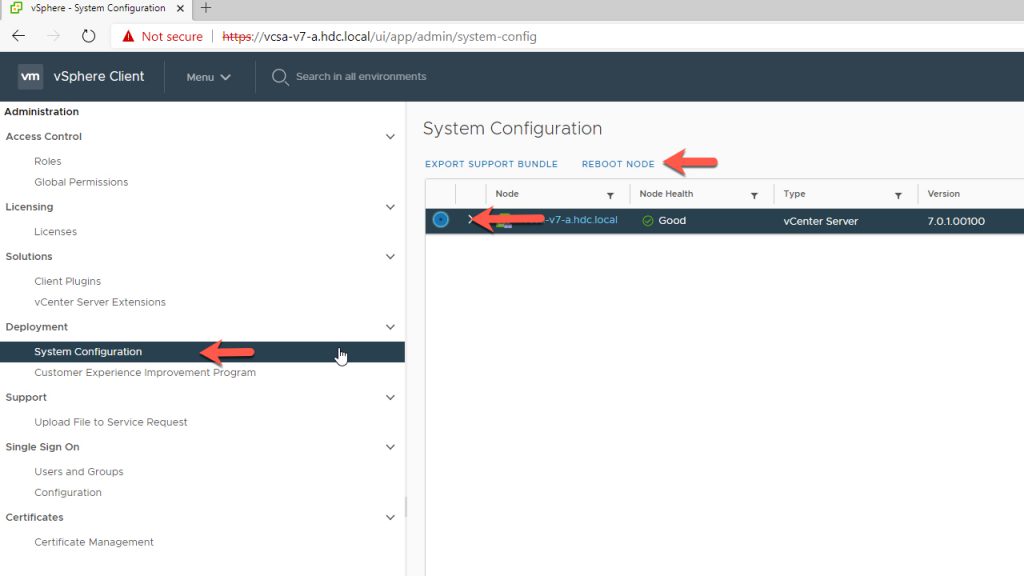Filter the Node column
The width and height of the screenshot is (1024, 576).
click(x=610, y=195)
